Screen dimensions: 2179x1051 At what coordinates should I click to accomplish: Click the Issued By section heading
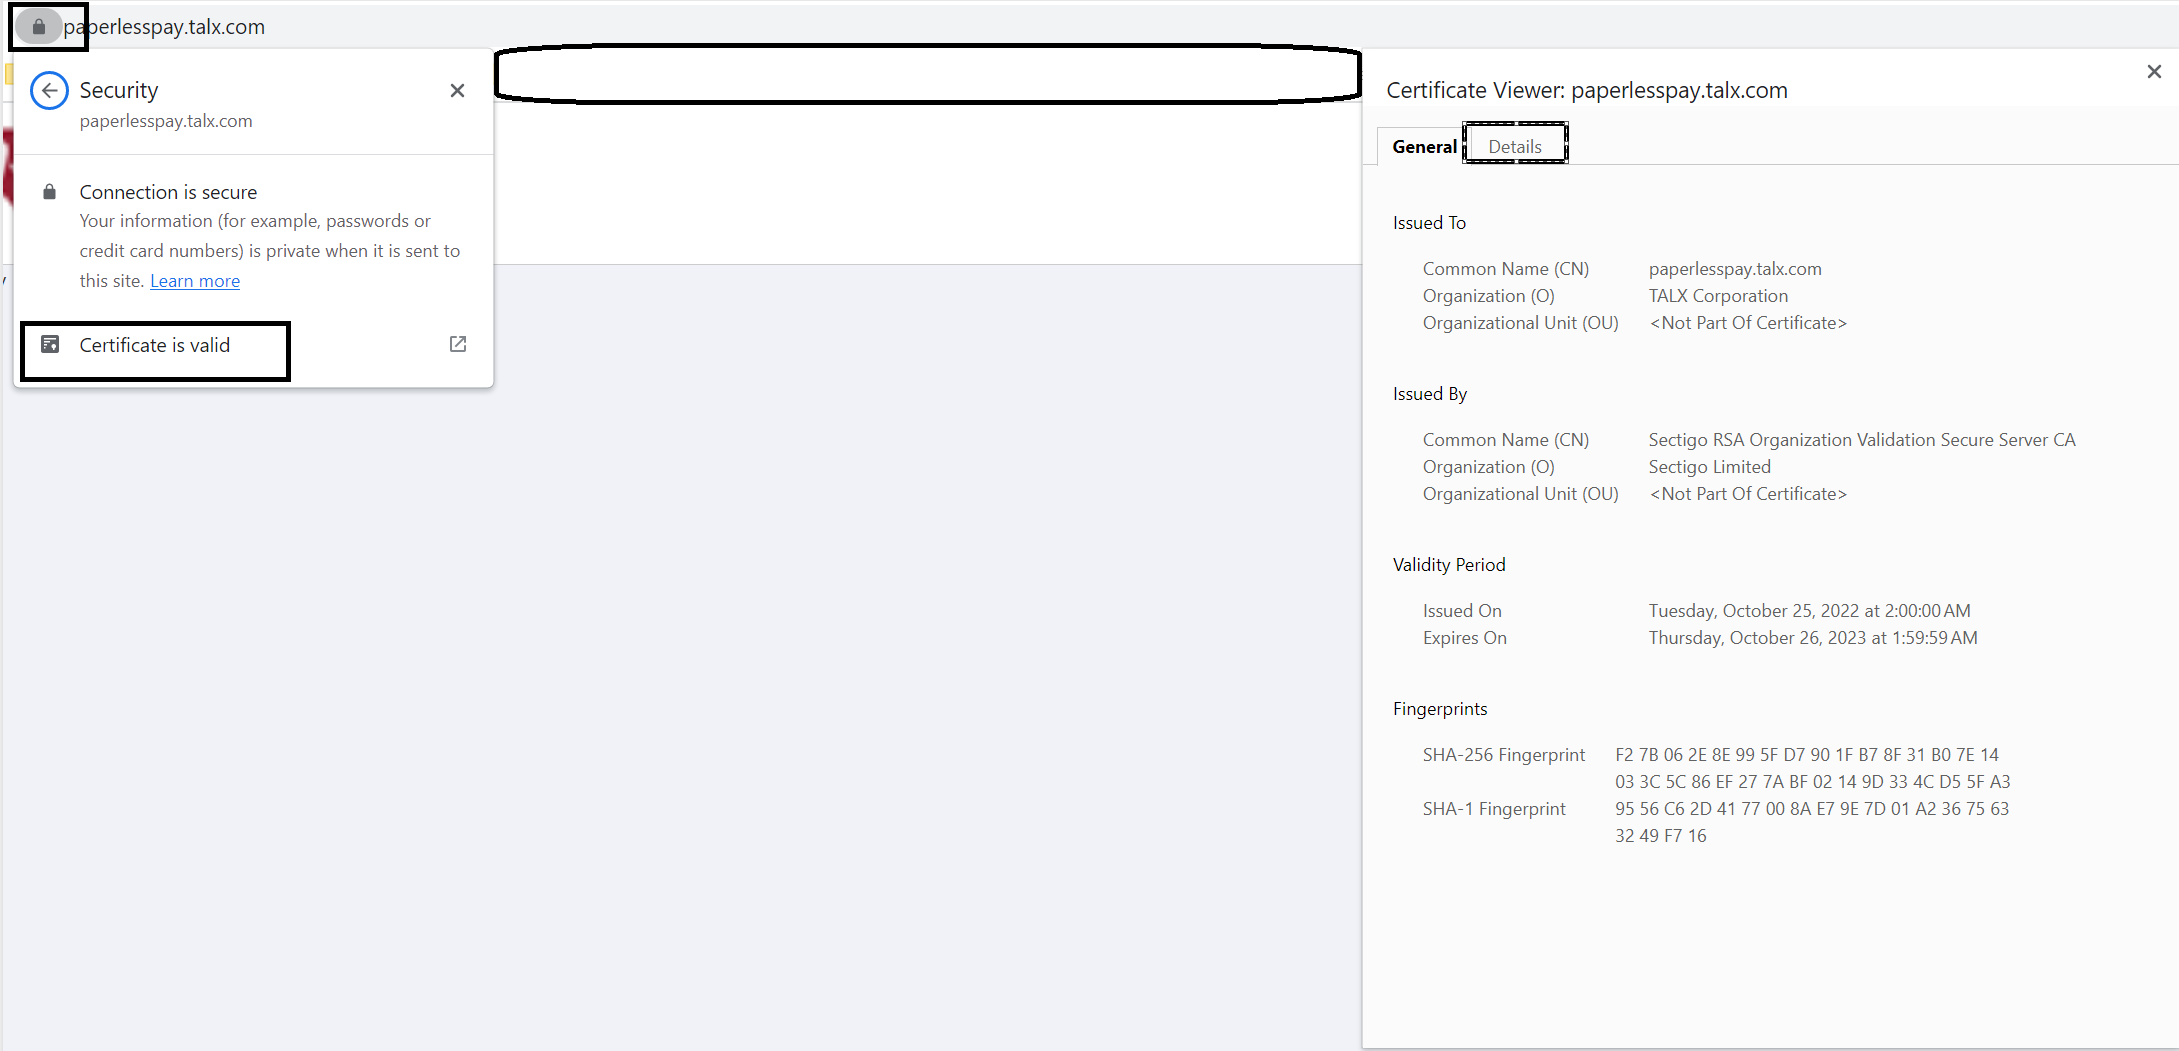(1430, 394)
